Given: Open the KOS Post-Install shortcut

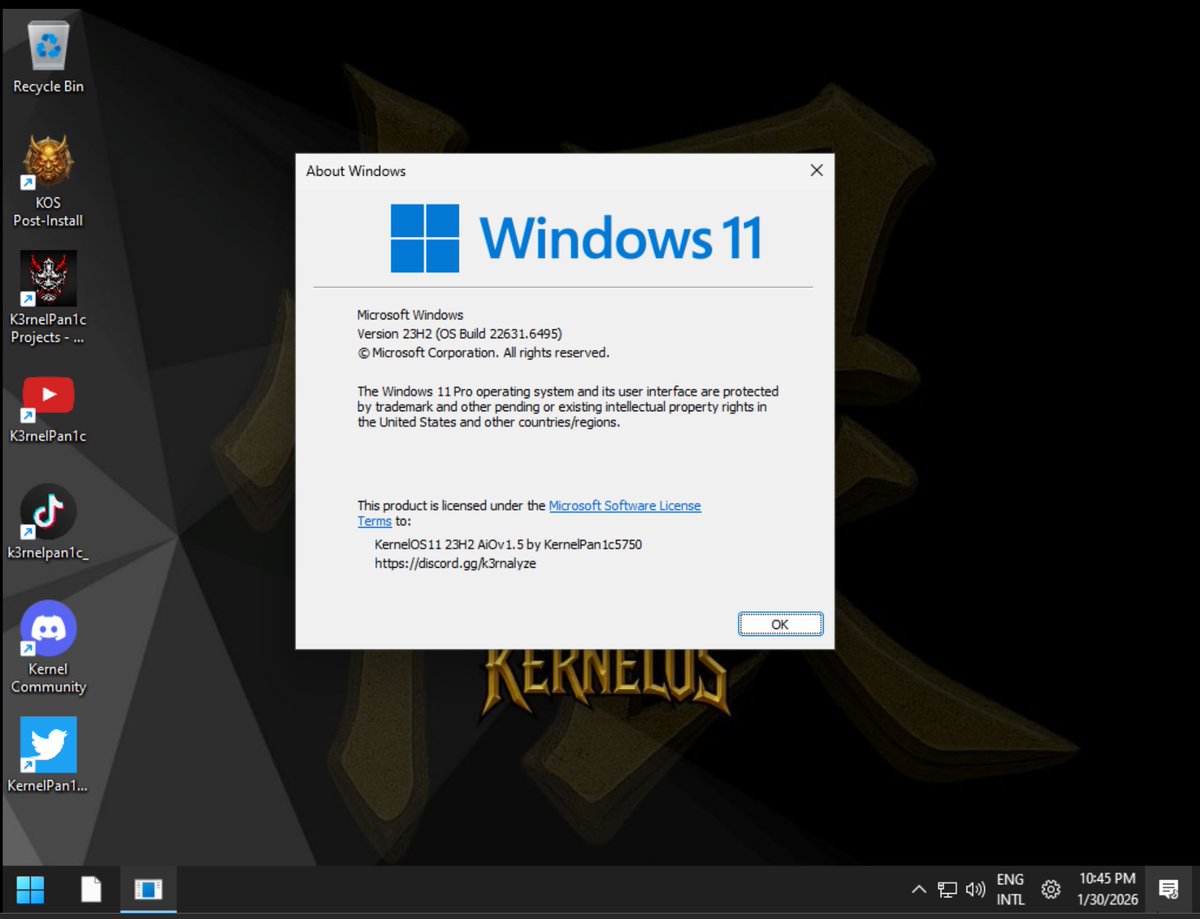Looking at the screenshot, I should [48, 181].
